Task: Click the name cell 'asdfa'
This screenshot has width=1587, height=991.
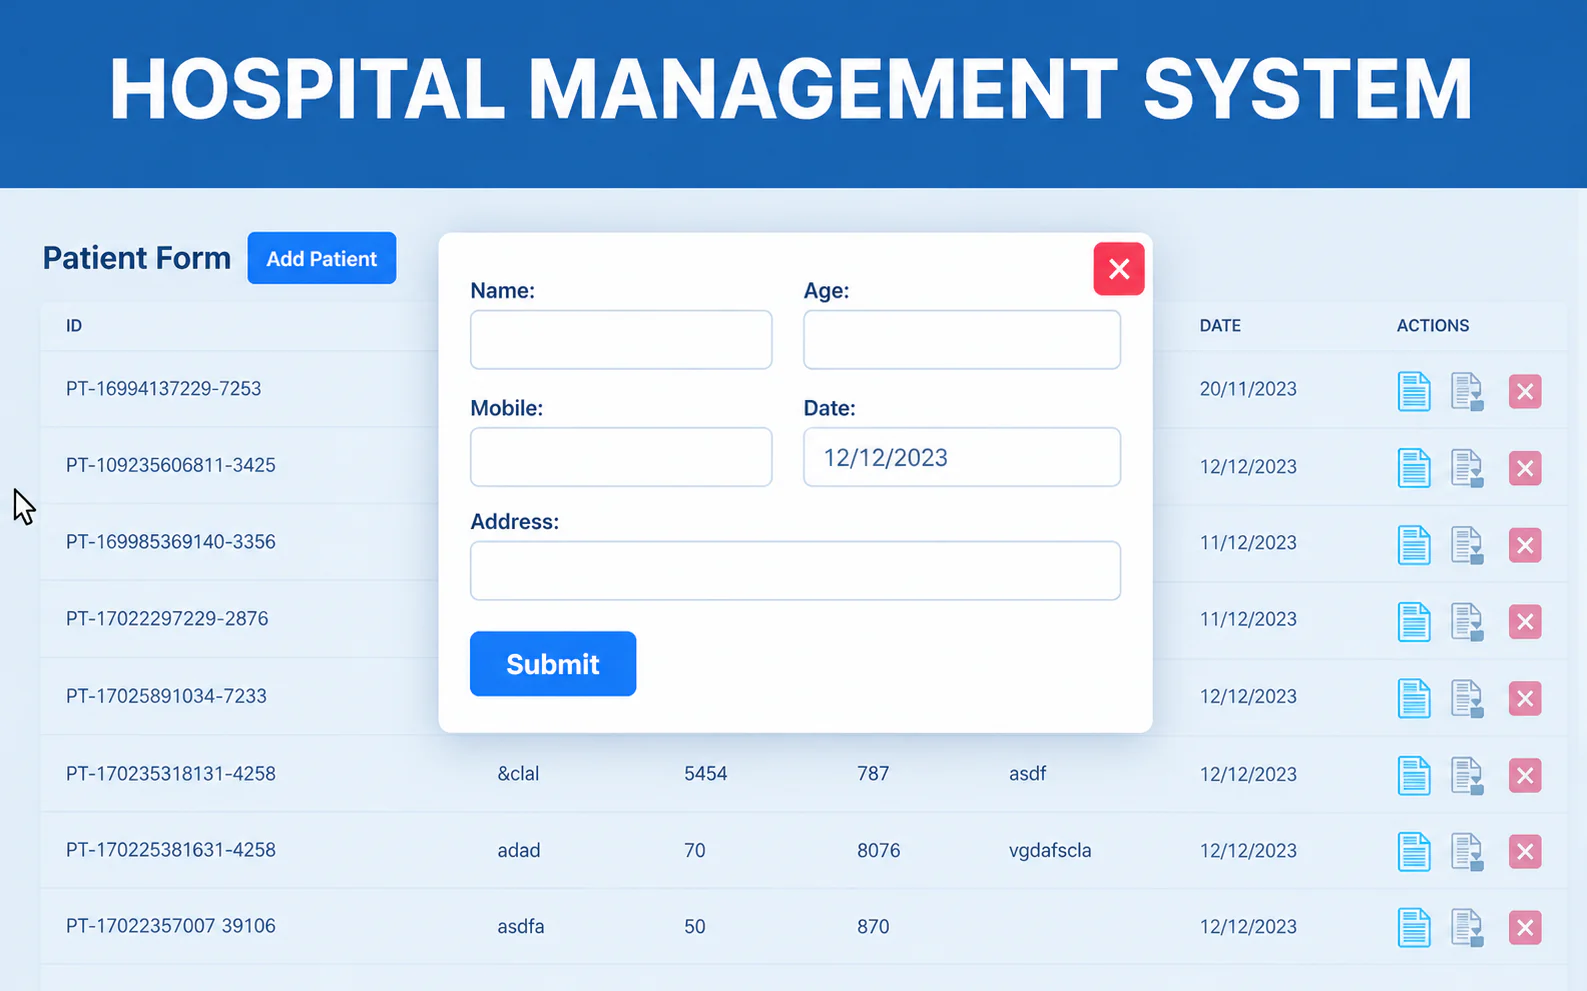Action: tap(521, 926)
